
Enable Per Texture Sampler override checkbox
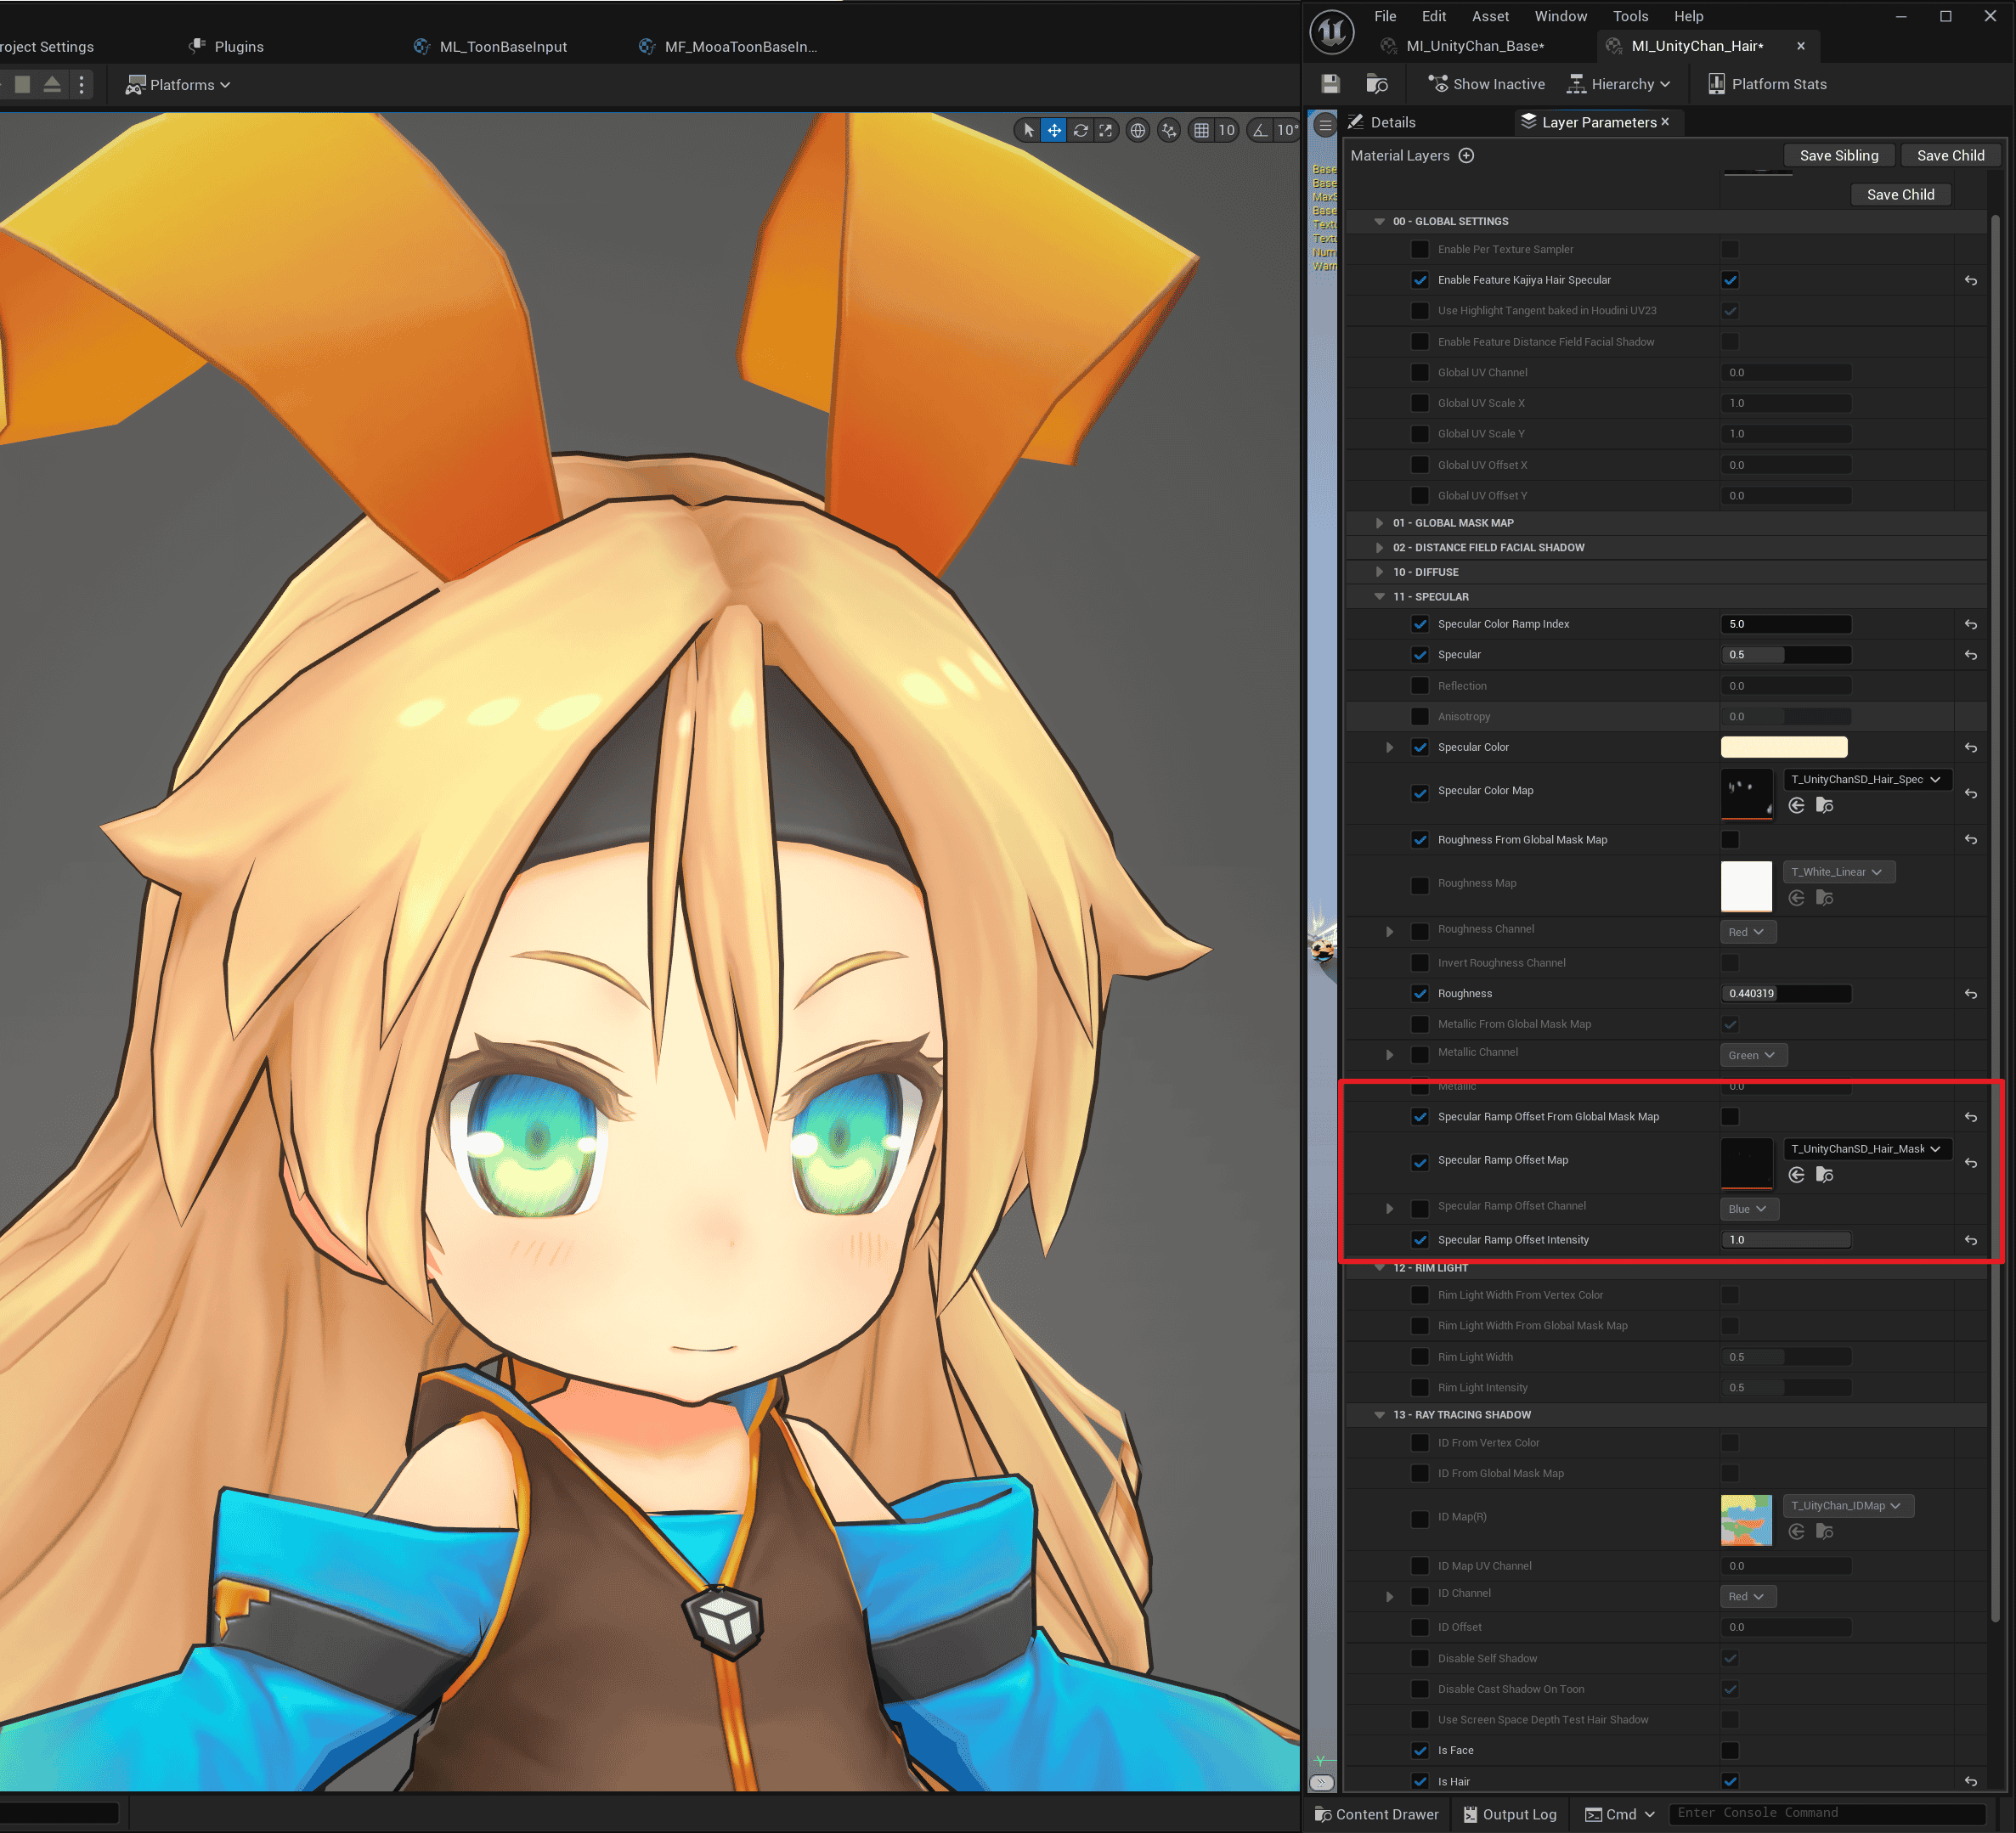pos(1419,249)
